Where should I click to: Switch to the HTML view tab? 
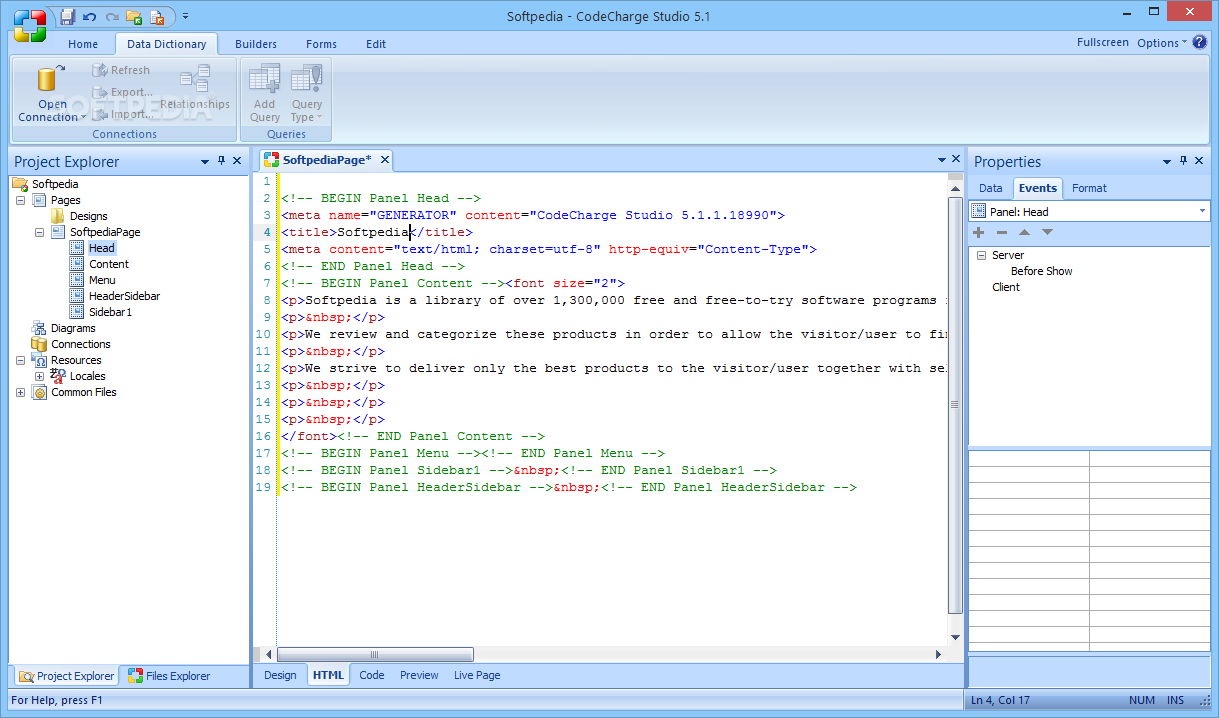328,675
